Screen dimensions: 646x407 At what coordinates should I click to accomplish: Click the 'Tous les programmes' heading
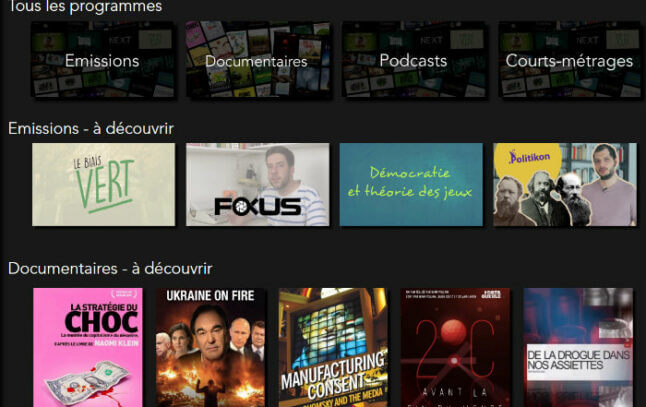[x=85, y=7]
